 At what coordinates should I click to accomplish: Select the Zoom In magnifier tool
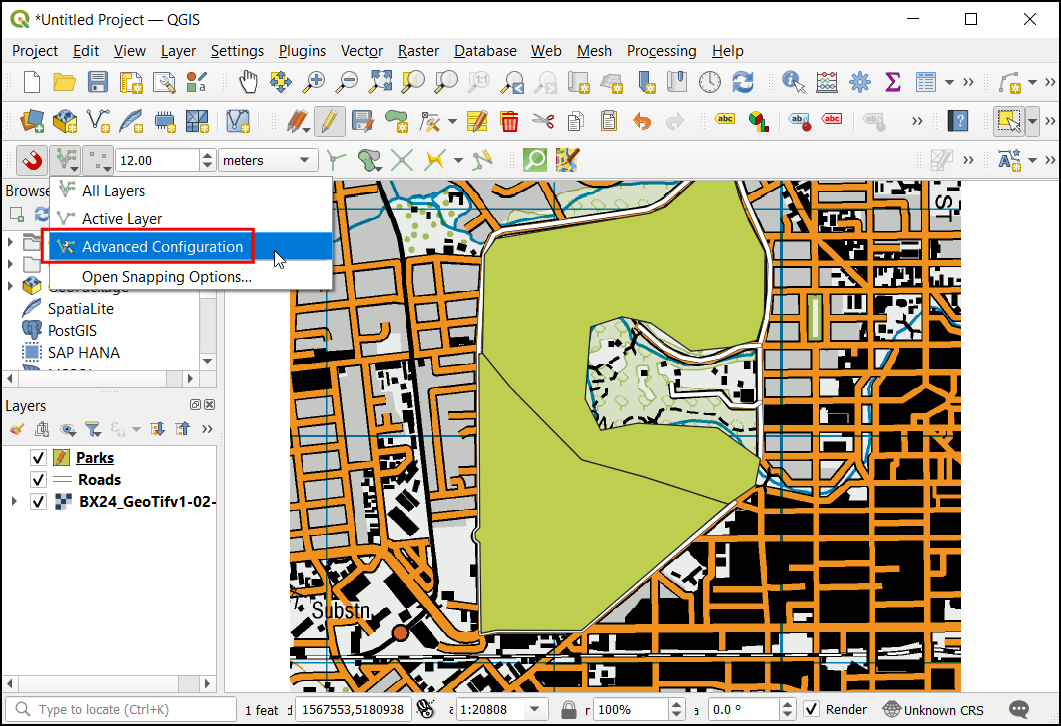[314, 82]
